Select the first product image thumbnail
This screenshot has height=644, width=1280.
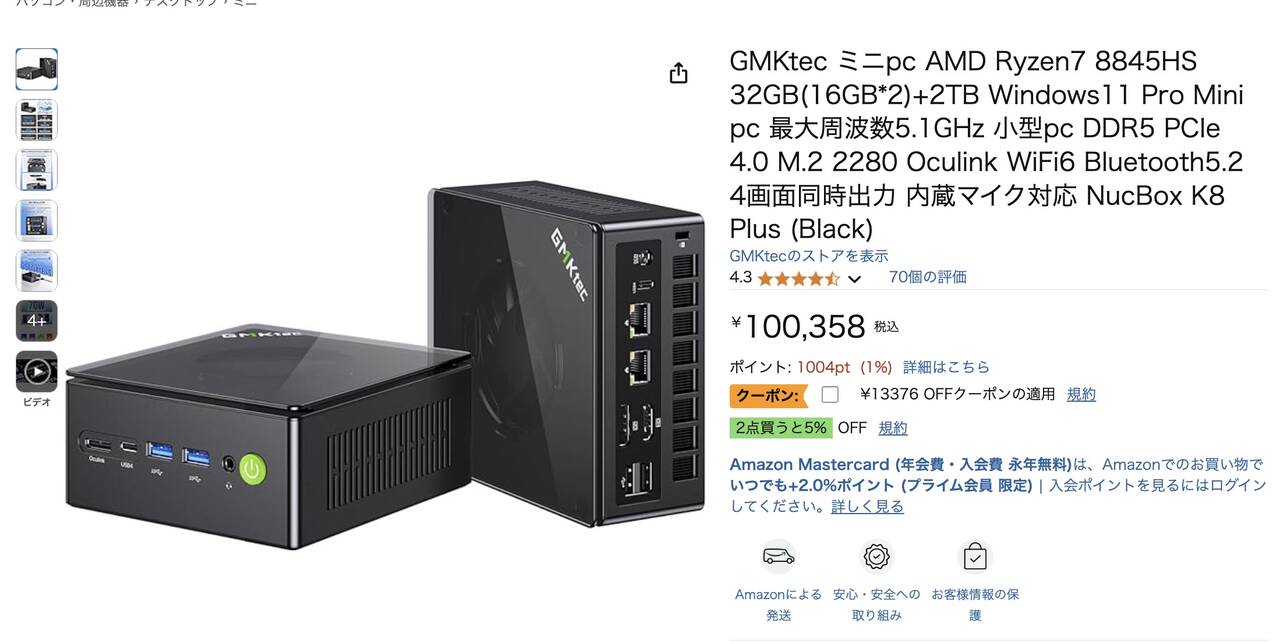37,69
